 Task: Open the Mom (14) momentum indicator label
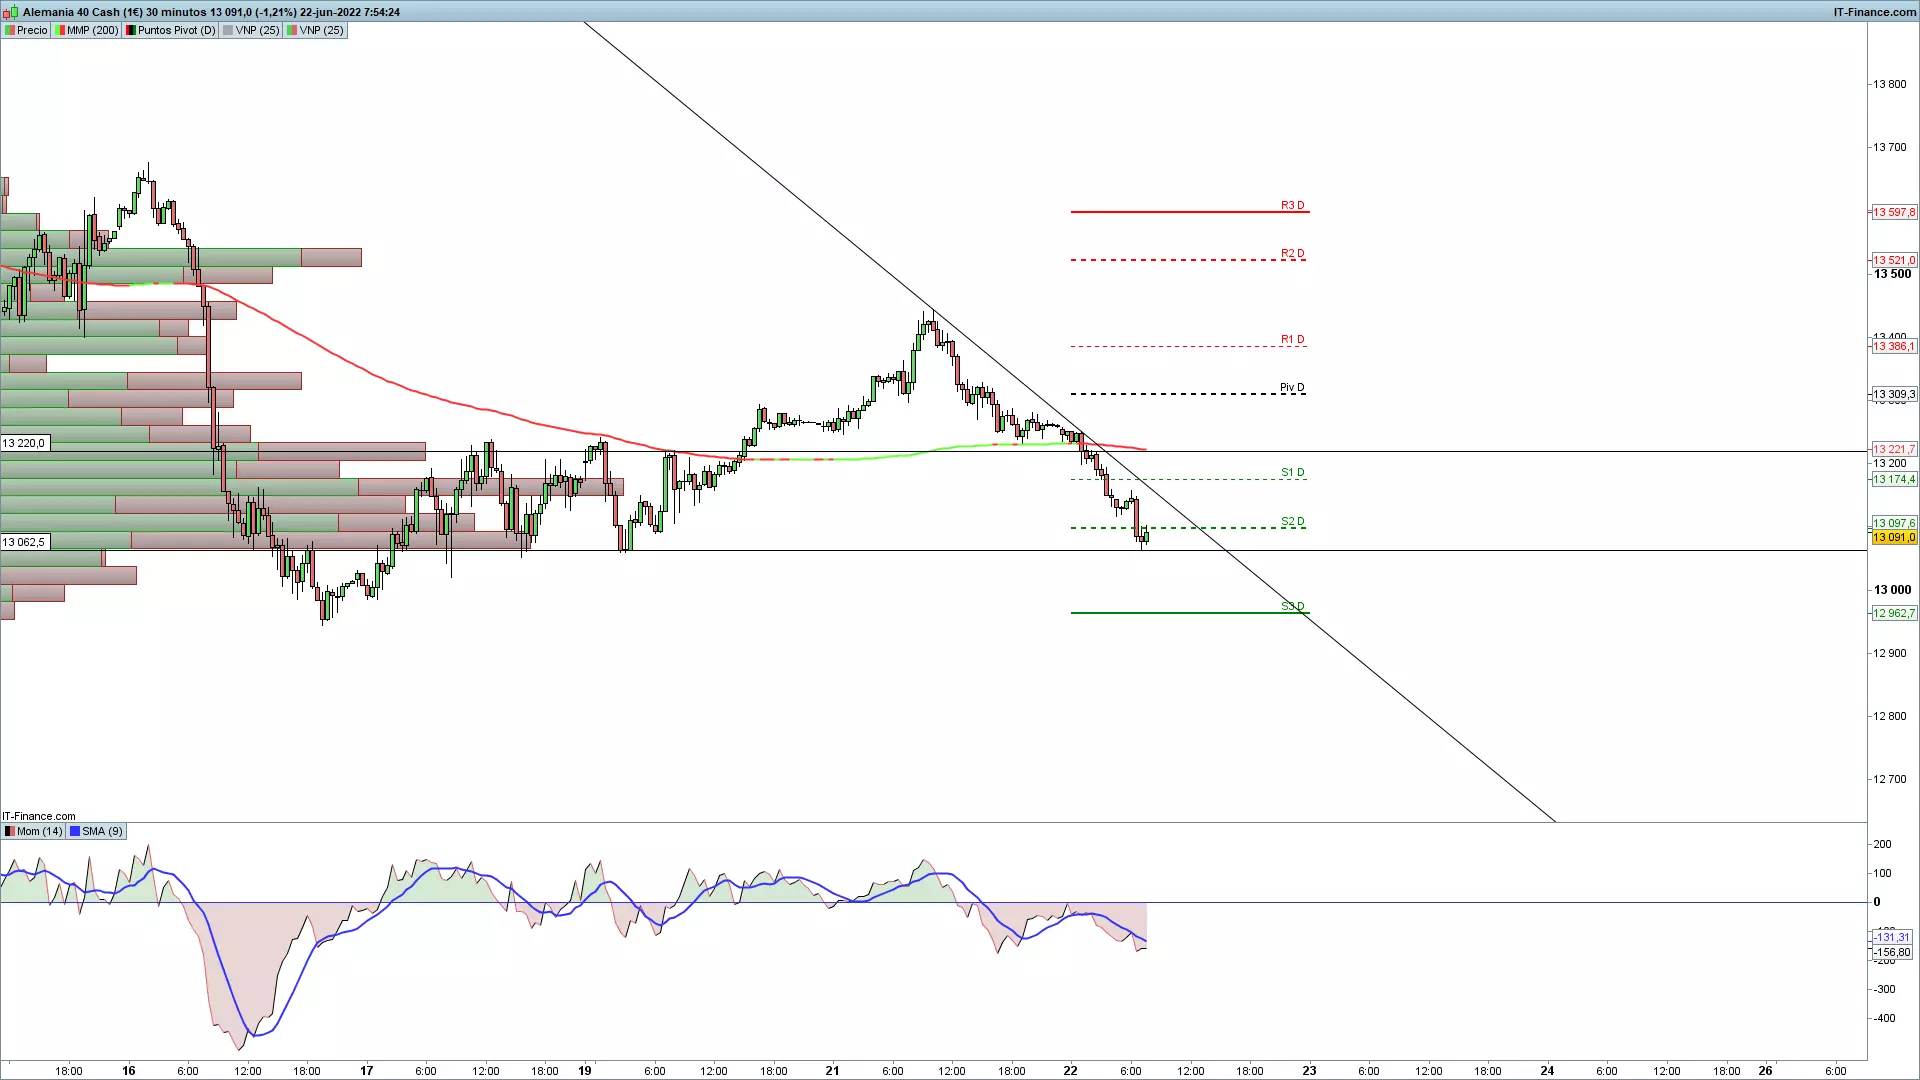pos(34,831)
